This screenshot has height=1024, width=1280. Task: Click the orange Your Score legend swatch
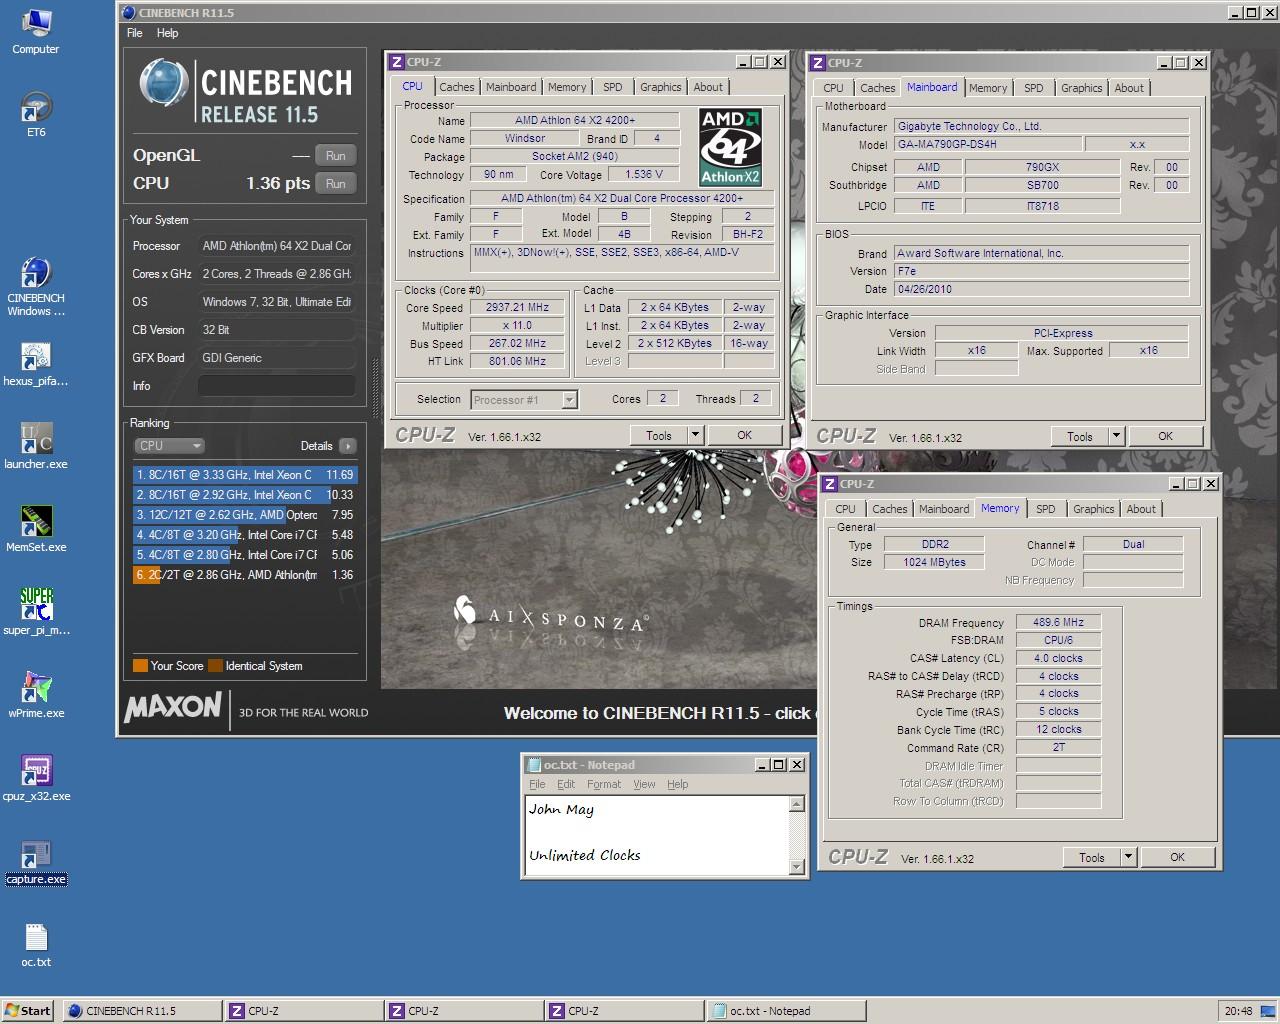[140, 666]
